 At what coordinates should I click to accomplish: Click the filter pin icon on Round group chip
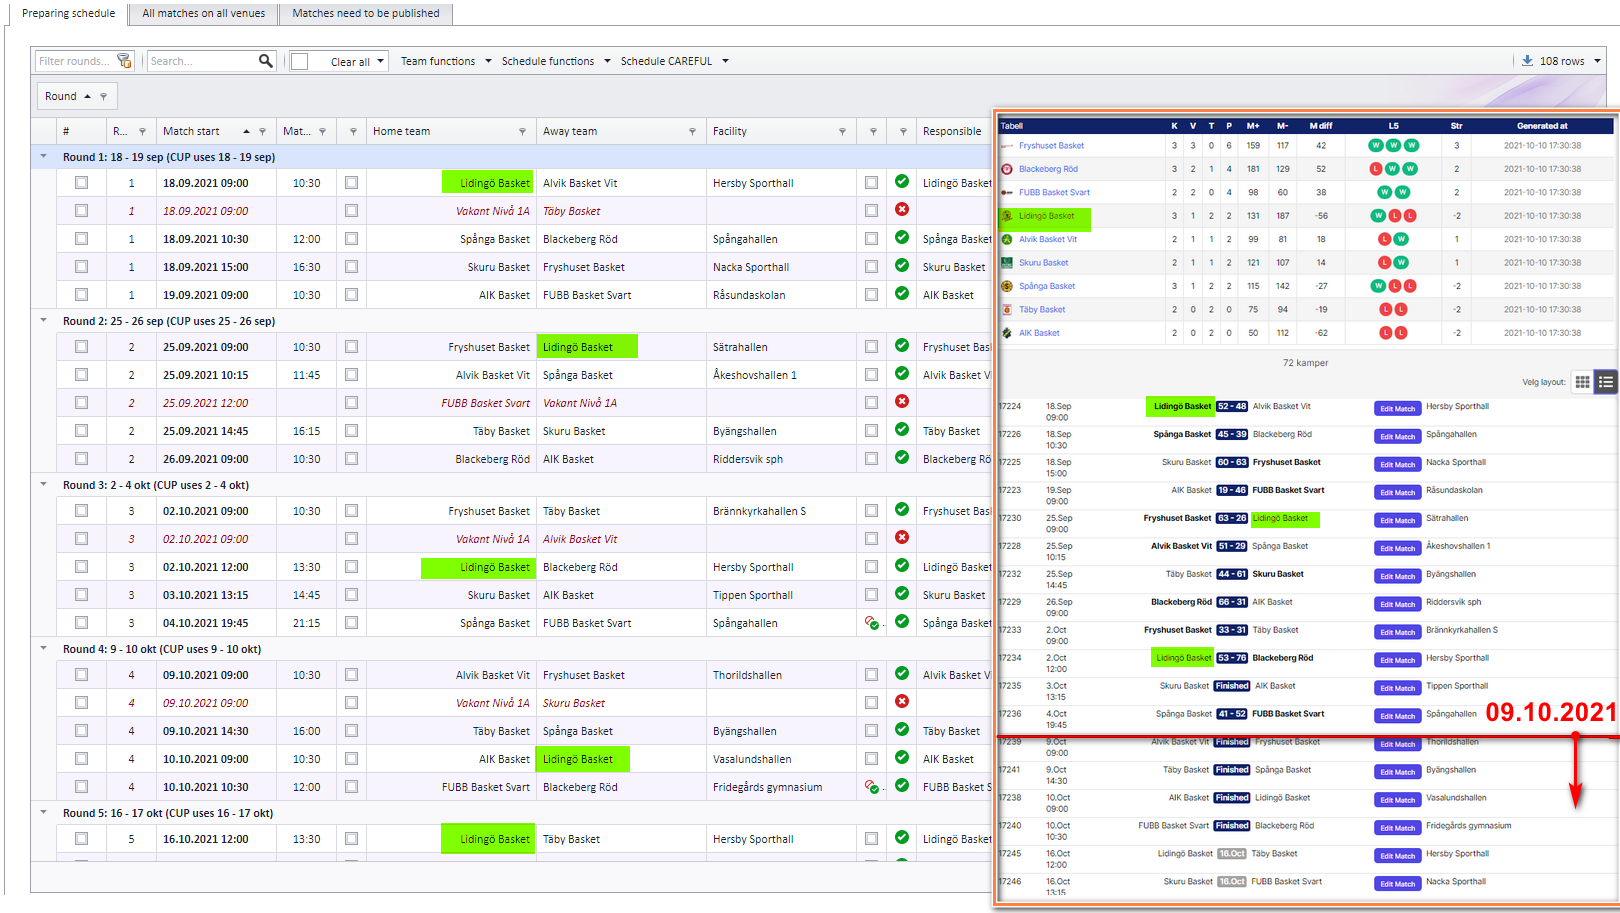pos(103,97)
